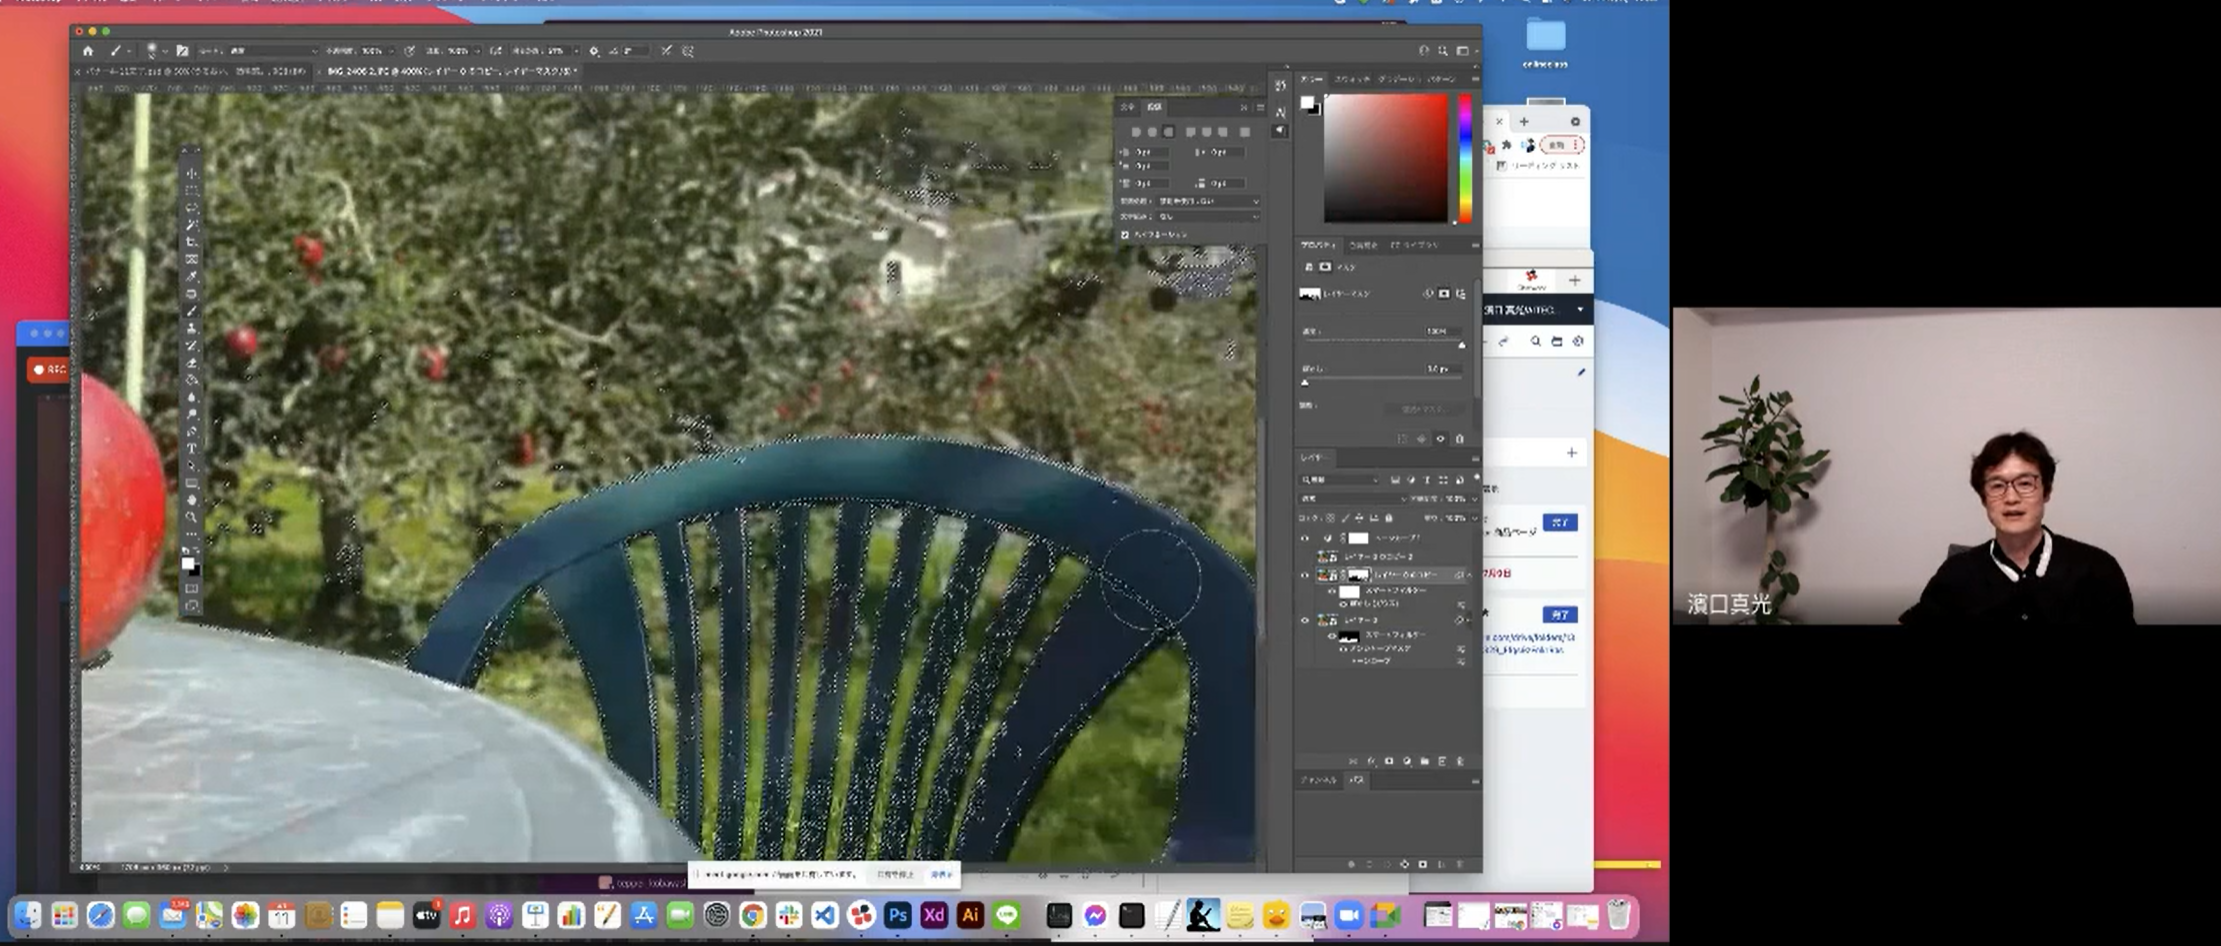Screen dimensions: 2221x946
Task: Click the new layer icon in Layers footer
Action: tap(1442, 761)
